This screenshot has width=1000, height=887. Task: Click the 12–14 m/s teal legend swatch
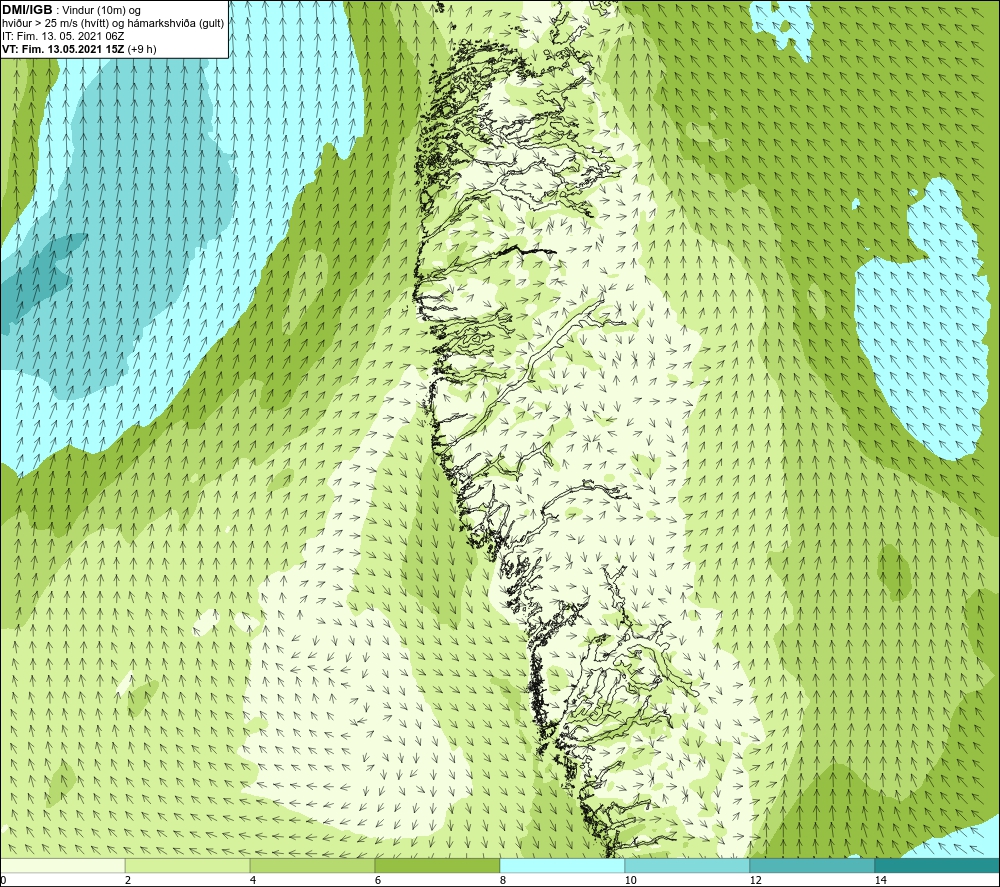tap(812, 866)
